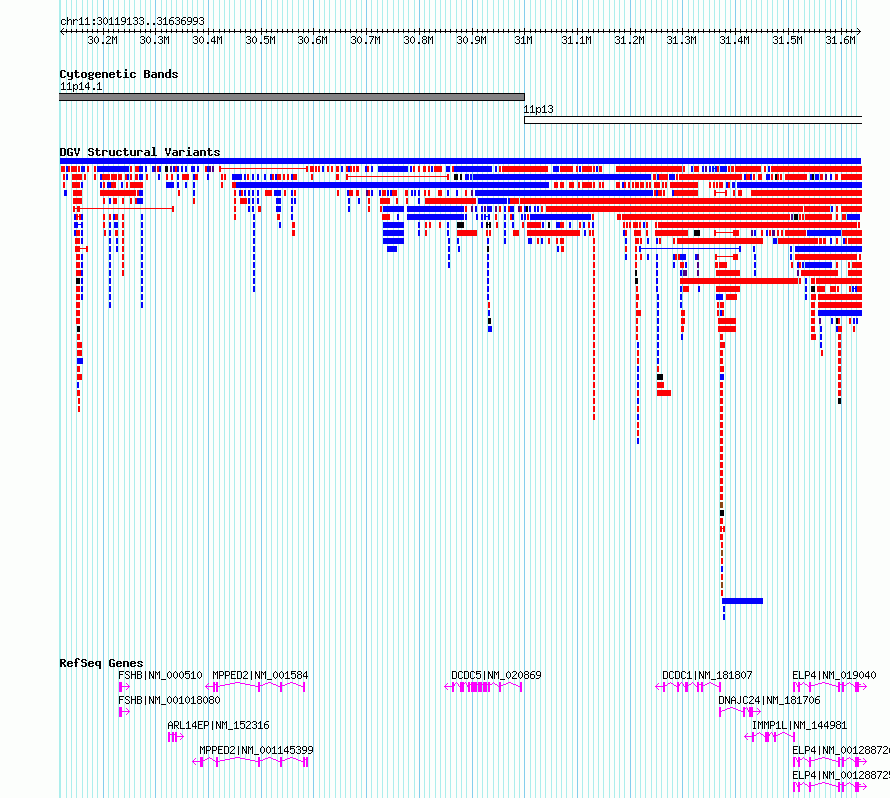Click the 31.6M ruler tick label

[x=840, y=40]
